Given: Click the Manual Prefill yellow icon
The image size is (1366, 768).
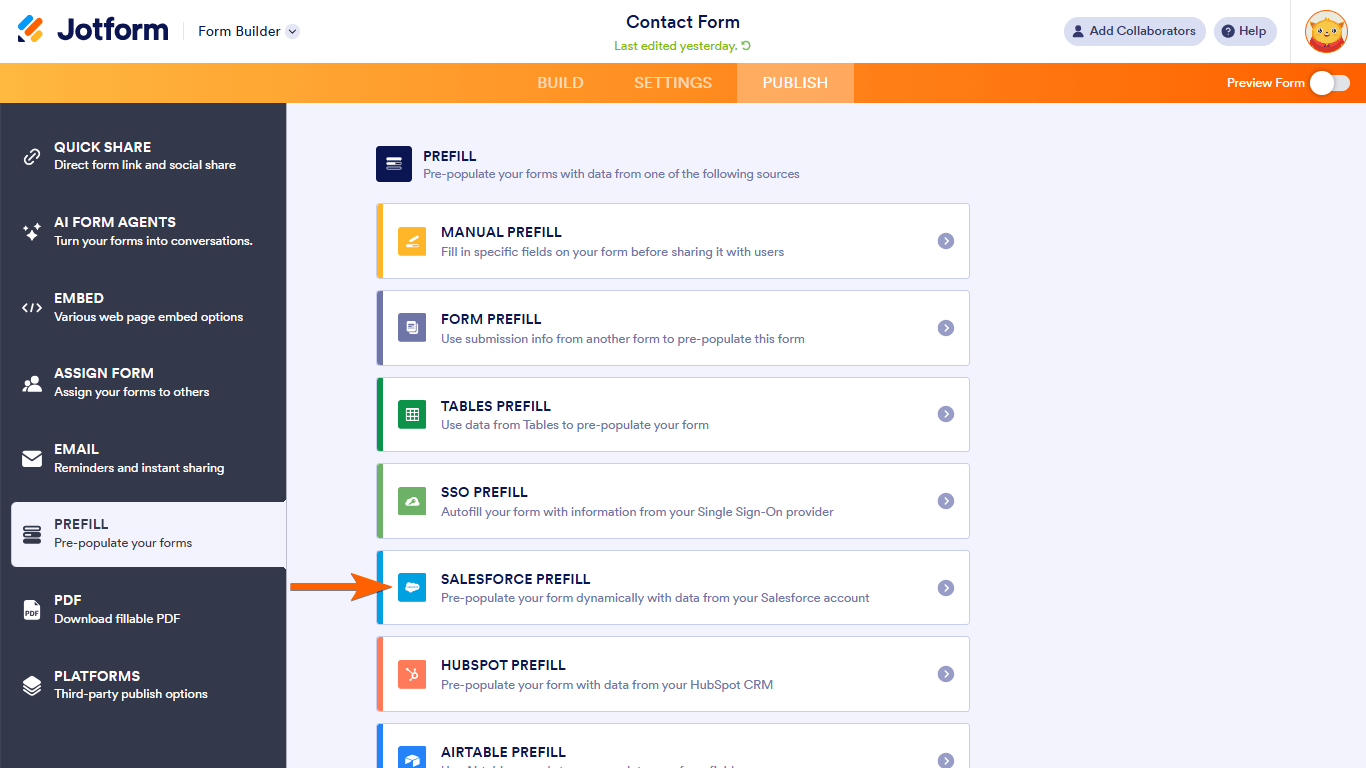Looking at the screenshot, I should pyautogui.click(x=412, y=241).
